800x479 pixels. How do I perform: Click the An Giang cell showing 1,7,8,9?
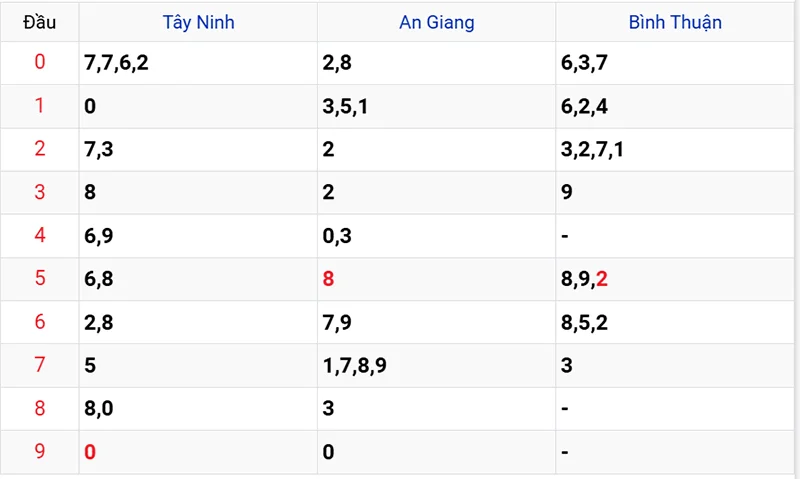pyautogui.click(x=436, y=365)
